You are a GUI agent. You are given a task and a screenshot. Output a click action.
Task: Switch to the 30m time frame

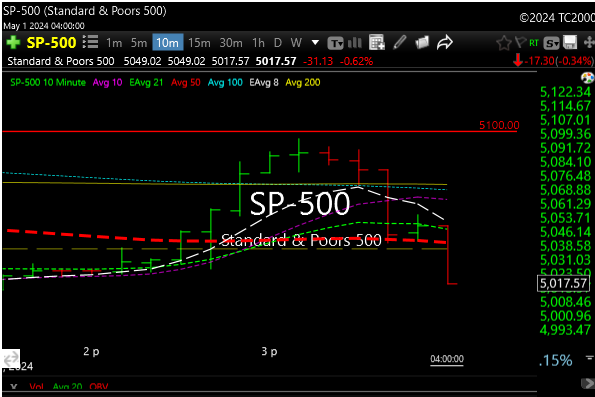[231, 43]
